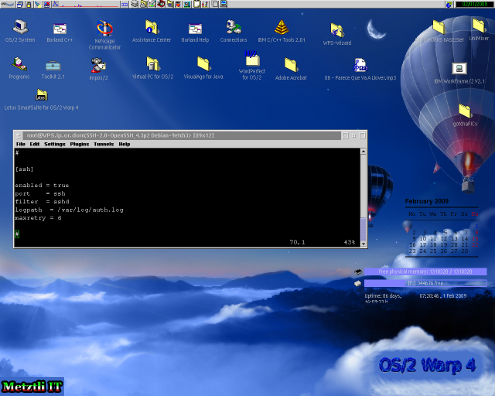Open the Assistance Center folder icon
Viewport: 495px width, 396px height.
click(151, 27)
